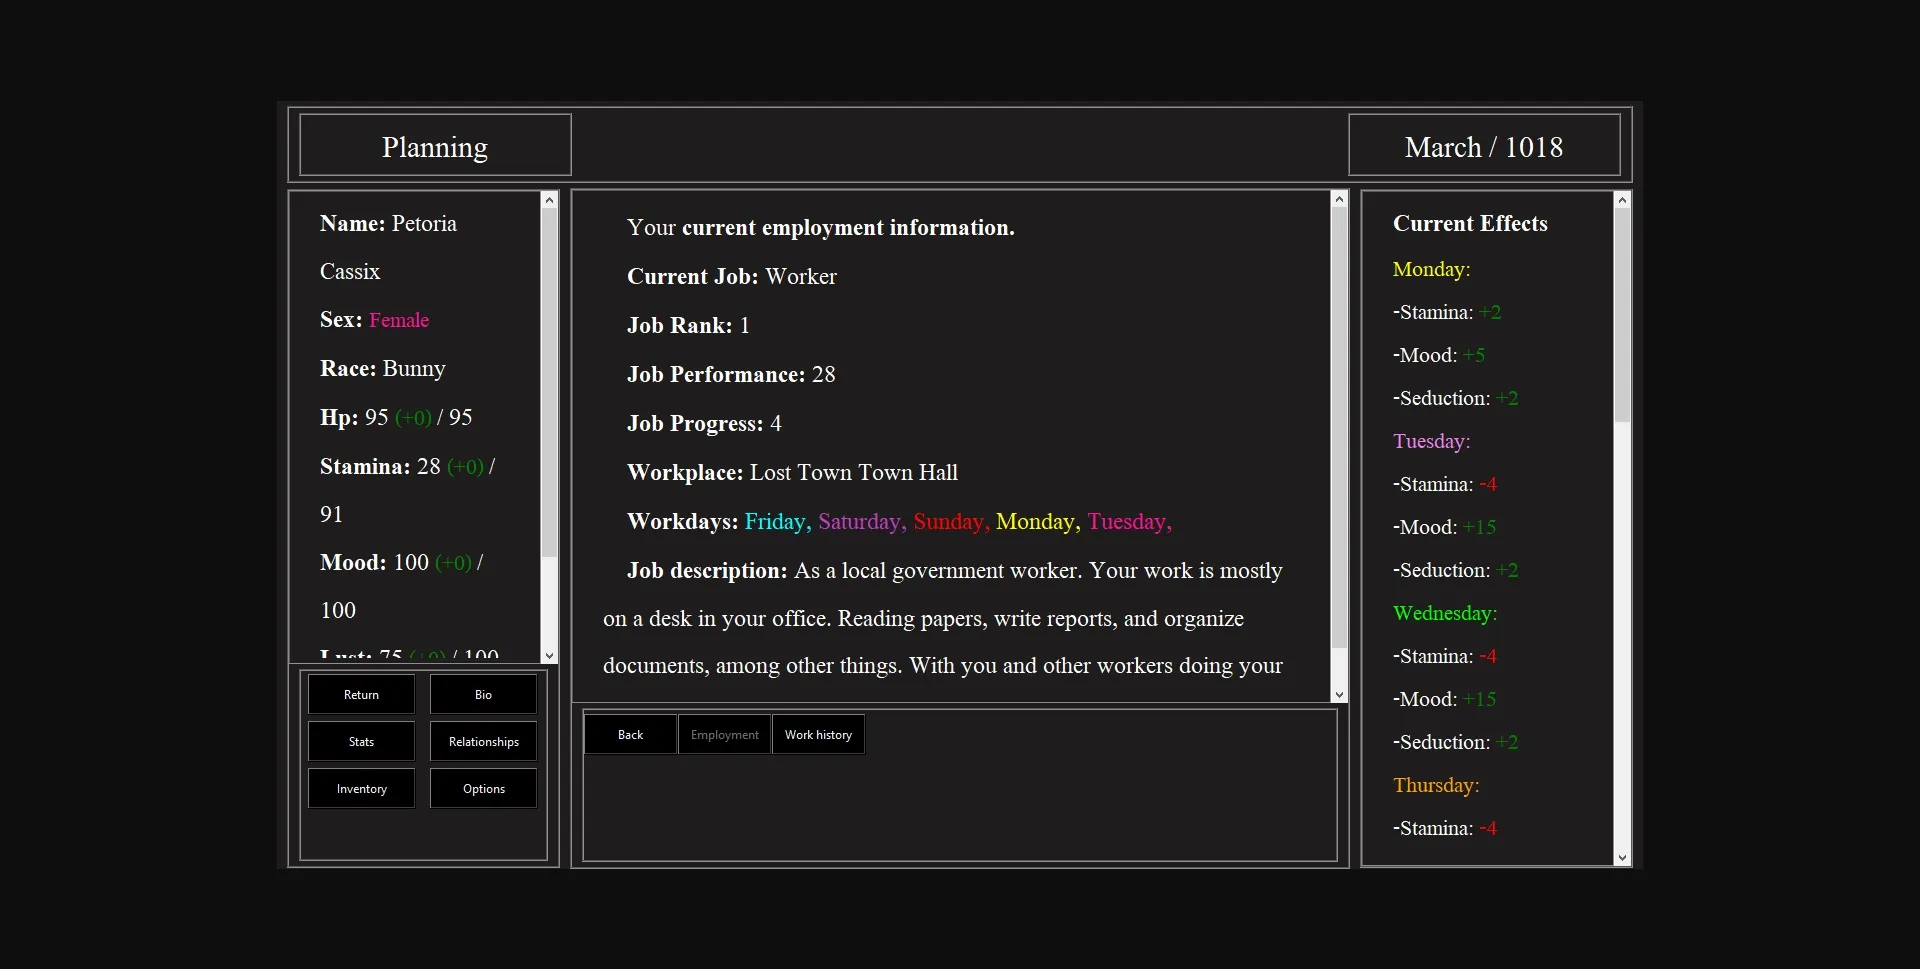Viewport: 1920px width, 969px height.
Task: Click the Female sex label
Action: (398, 319)
